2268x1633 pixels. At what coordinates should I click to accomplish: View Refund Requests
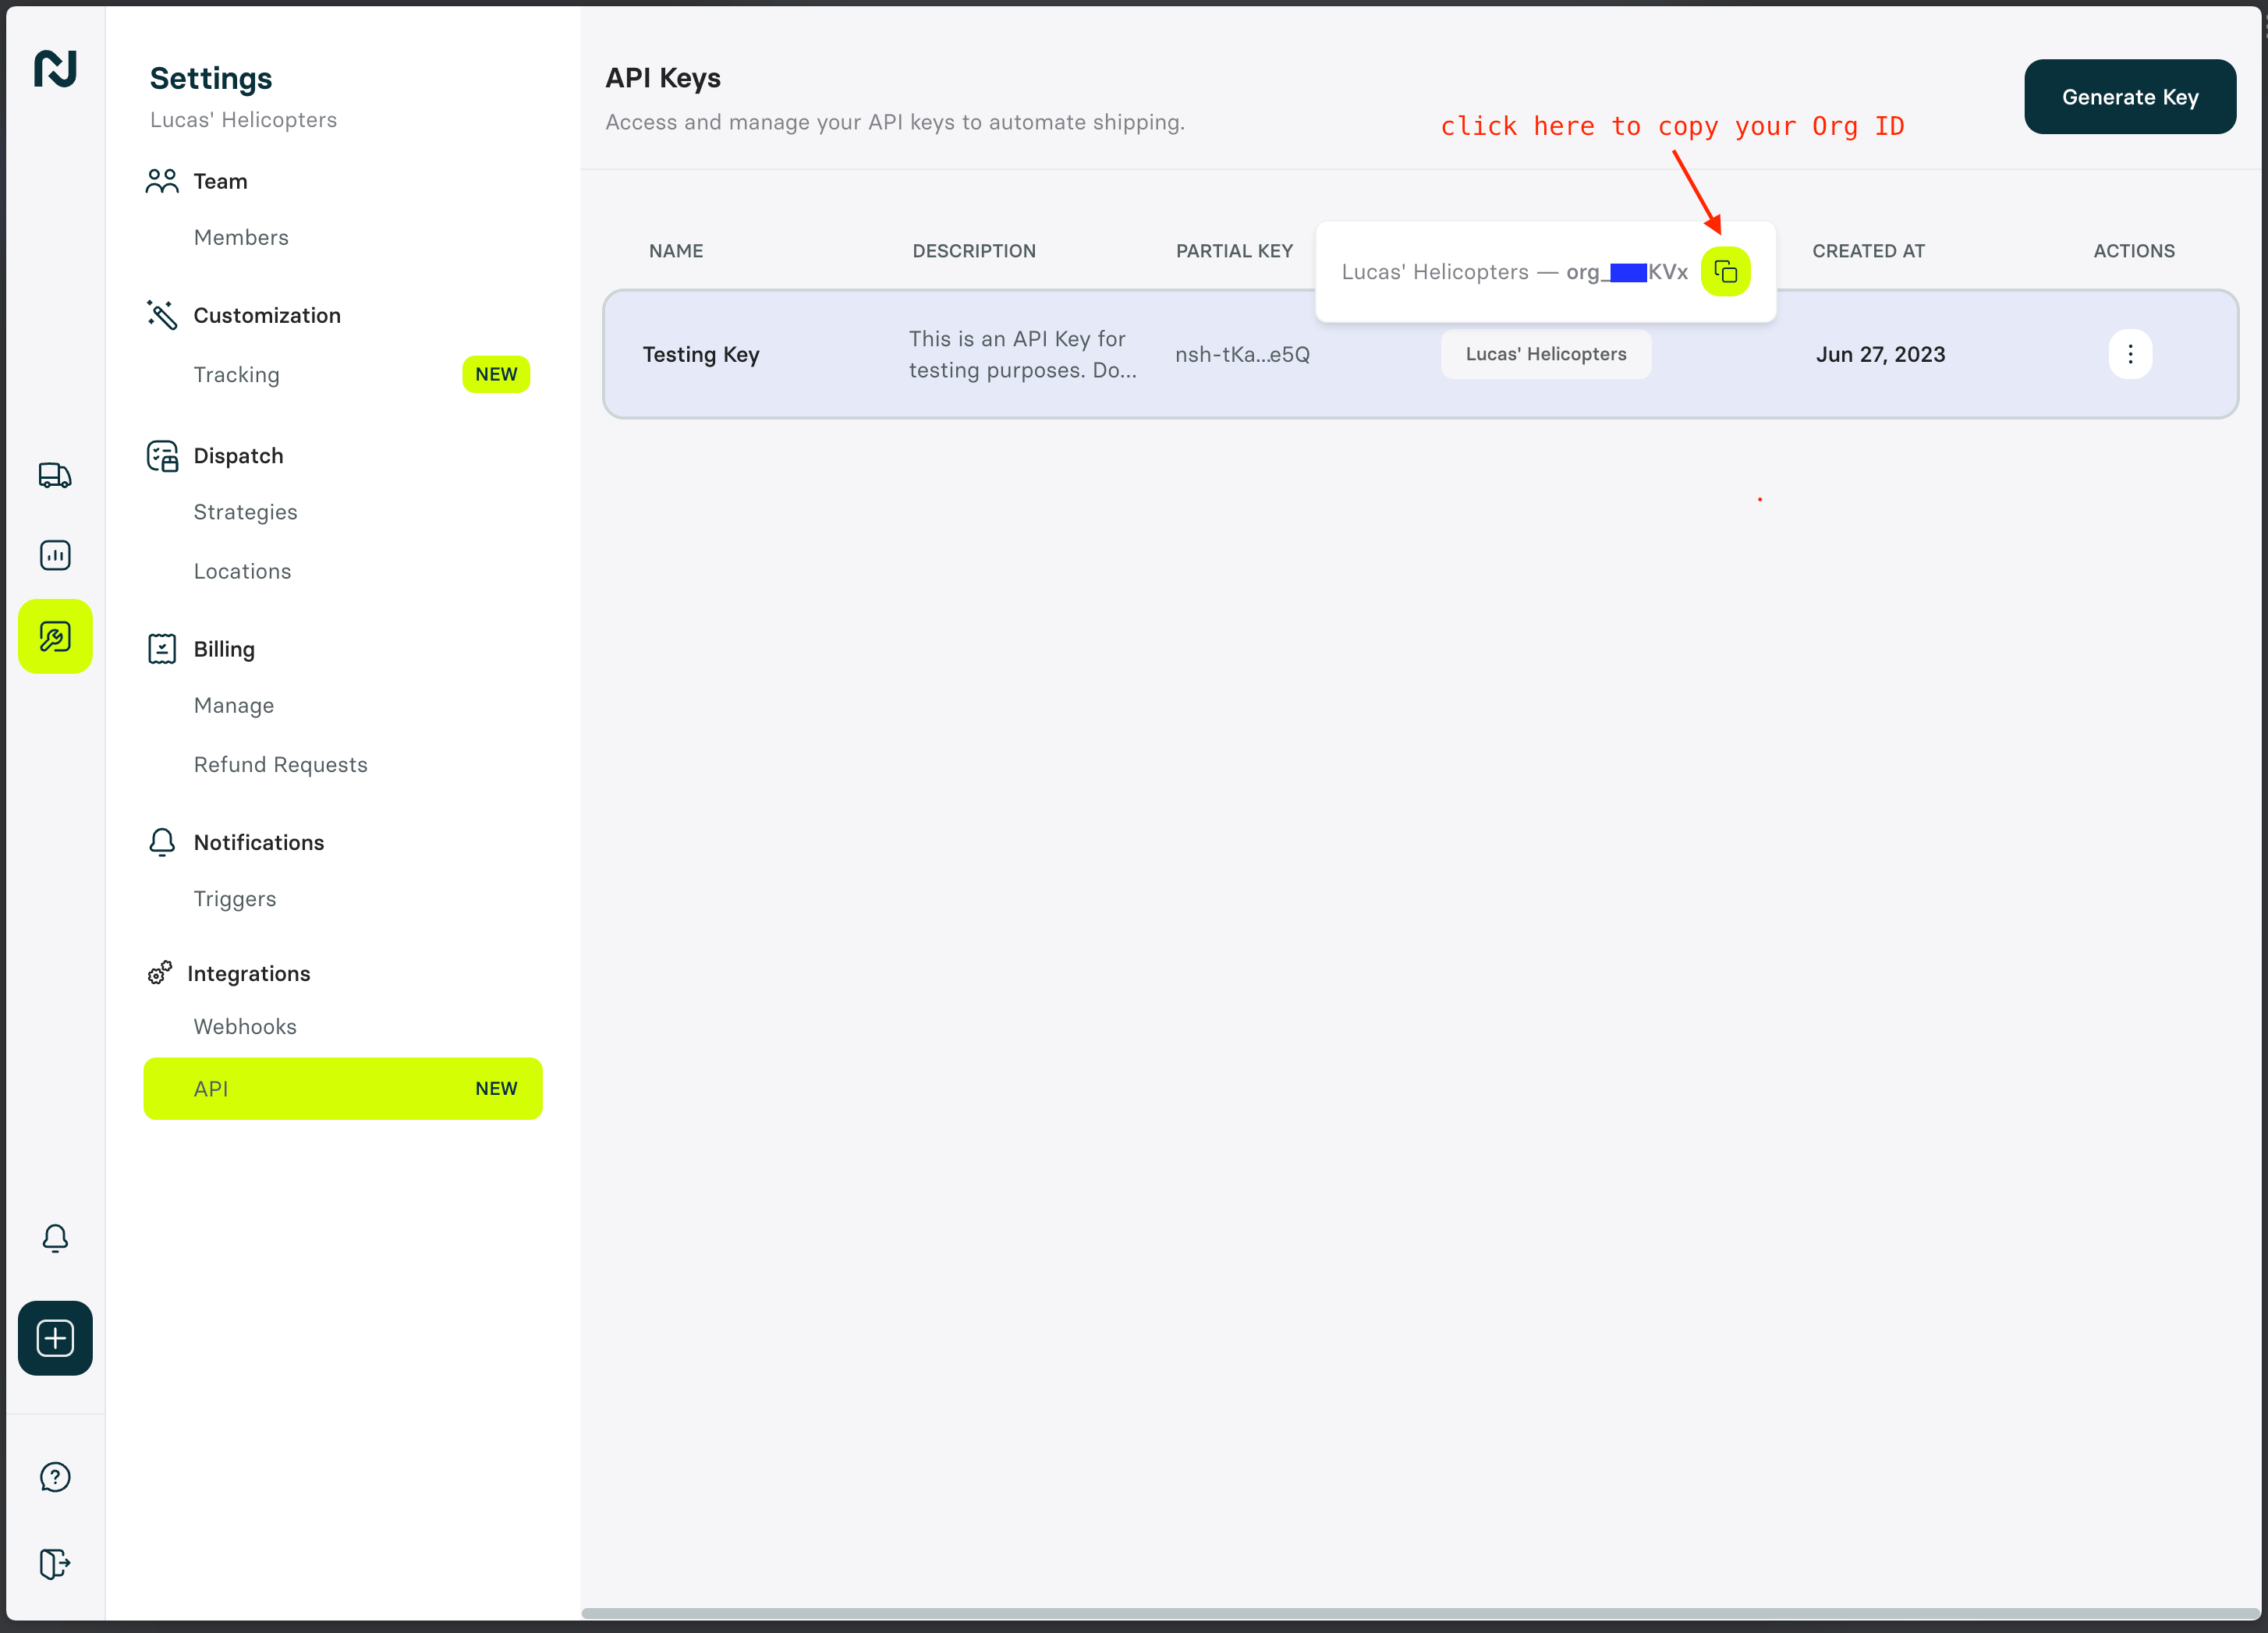(281, 764)
